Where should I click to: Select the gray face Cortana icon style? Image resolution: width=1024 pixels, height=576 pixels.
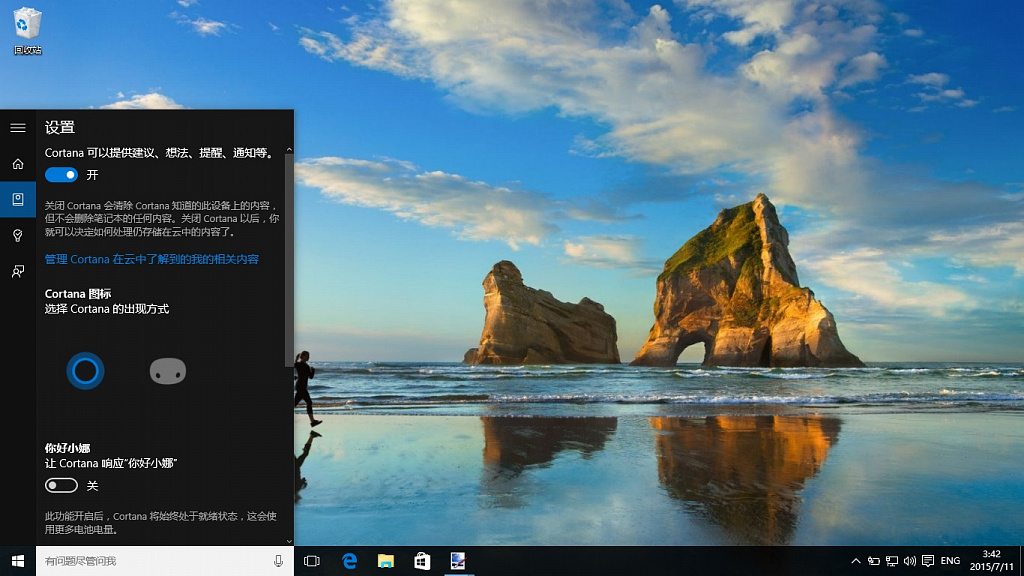pyautogui.click(x=168, y=371)
